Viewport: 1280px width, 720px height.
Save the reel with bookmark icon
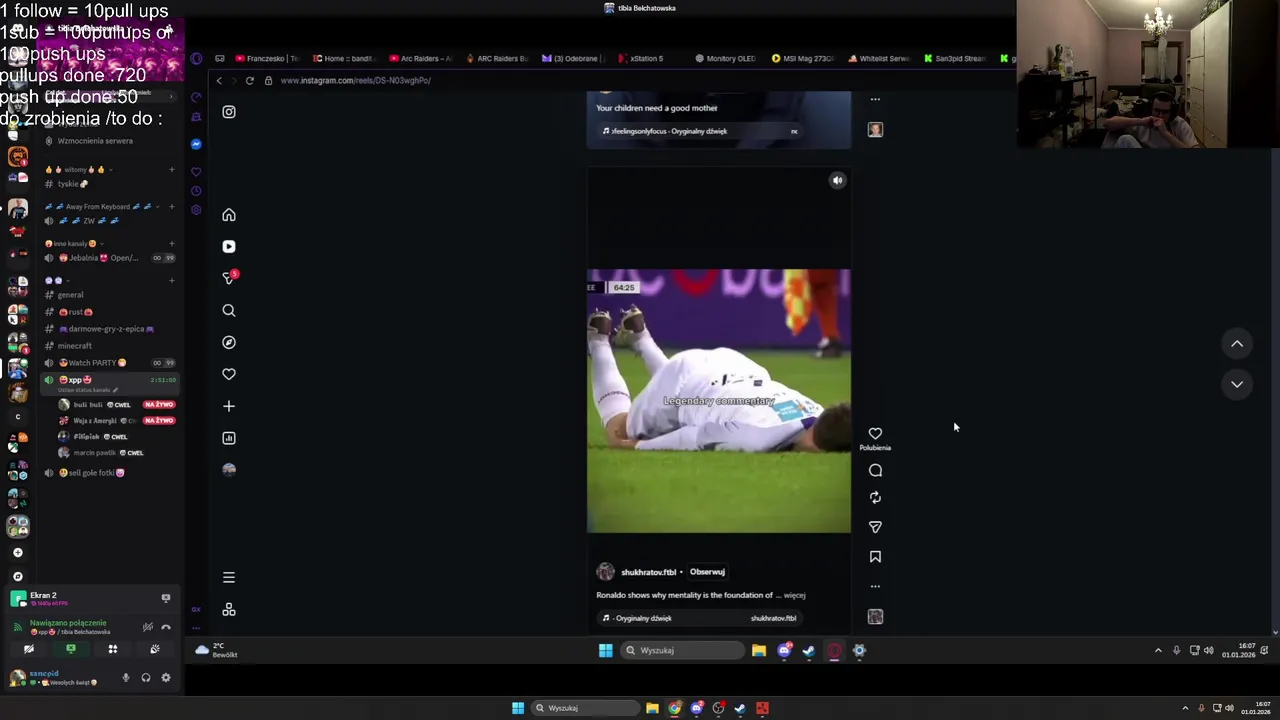point(875,556)
